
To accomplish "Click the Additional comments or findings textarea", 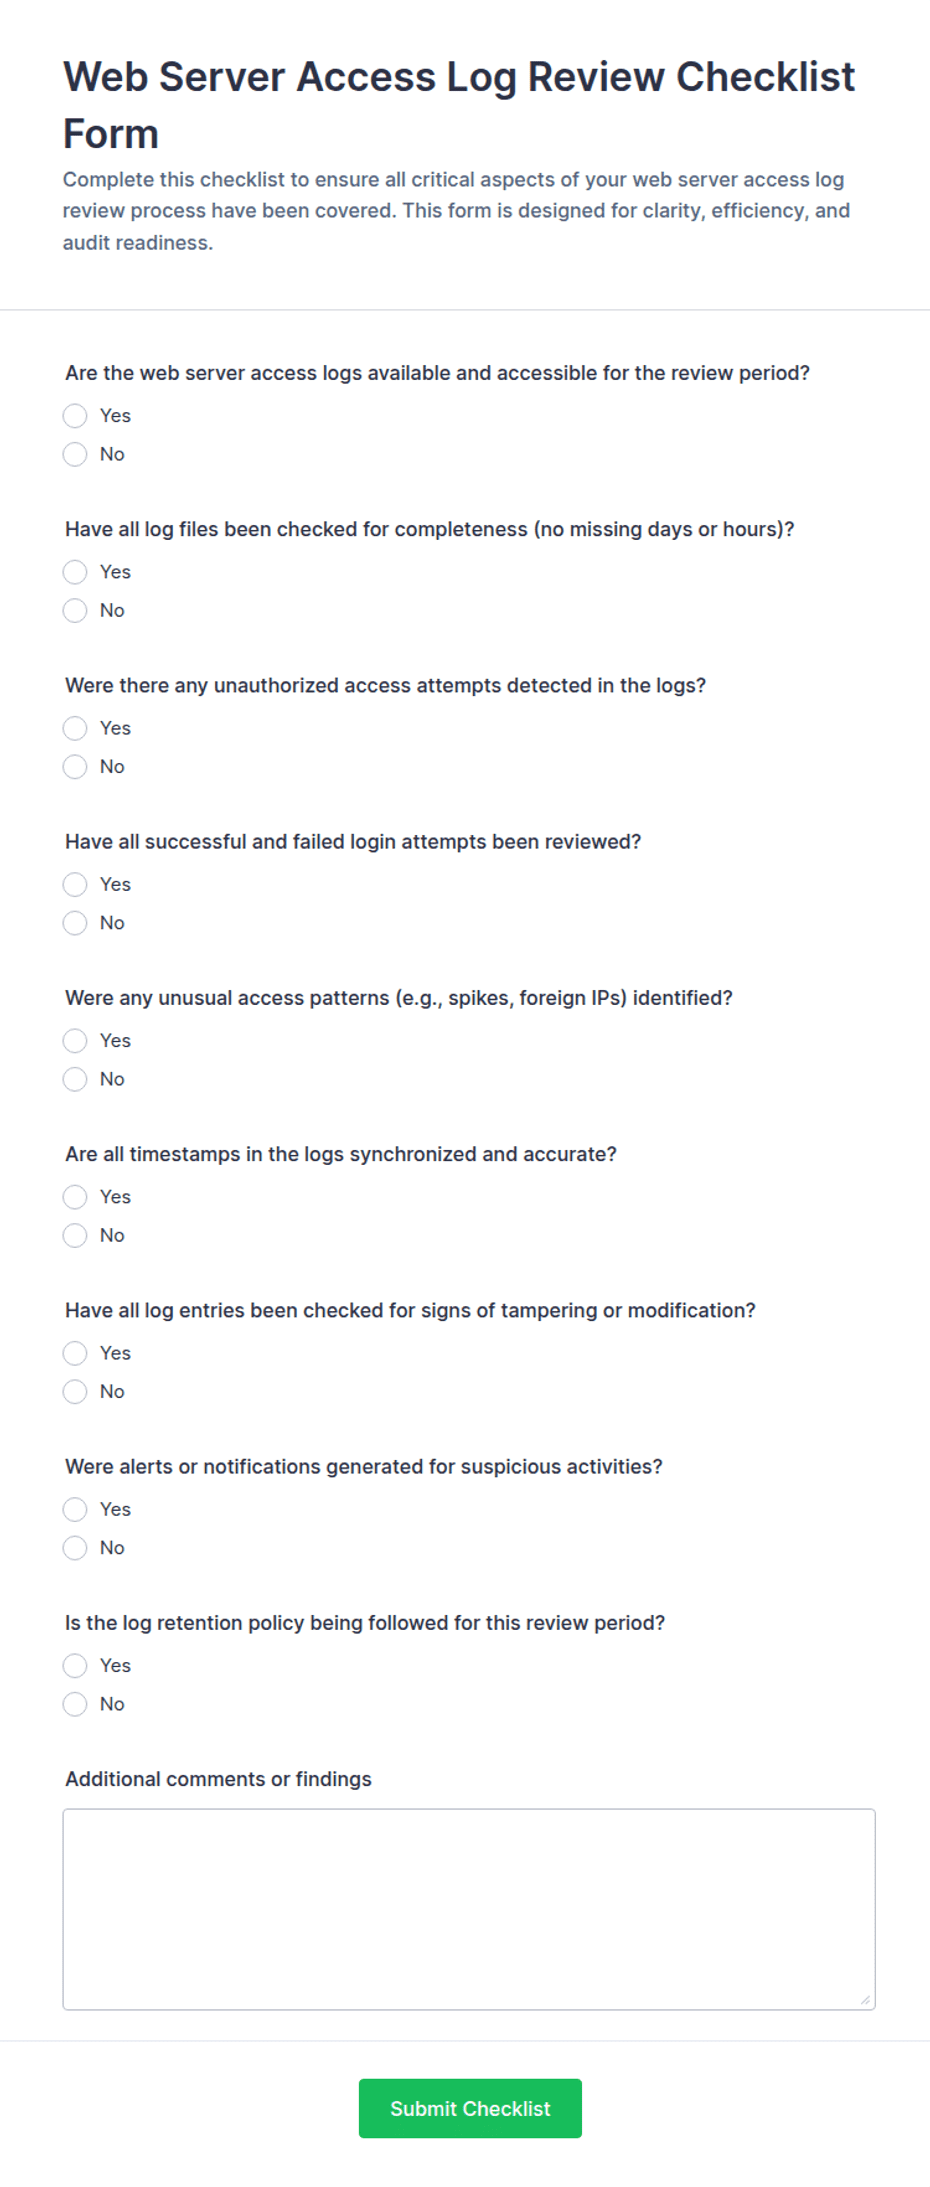I will 469,1909.
